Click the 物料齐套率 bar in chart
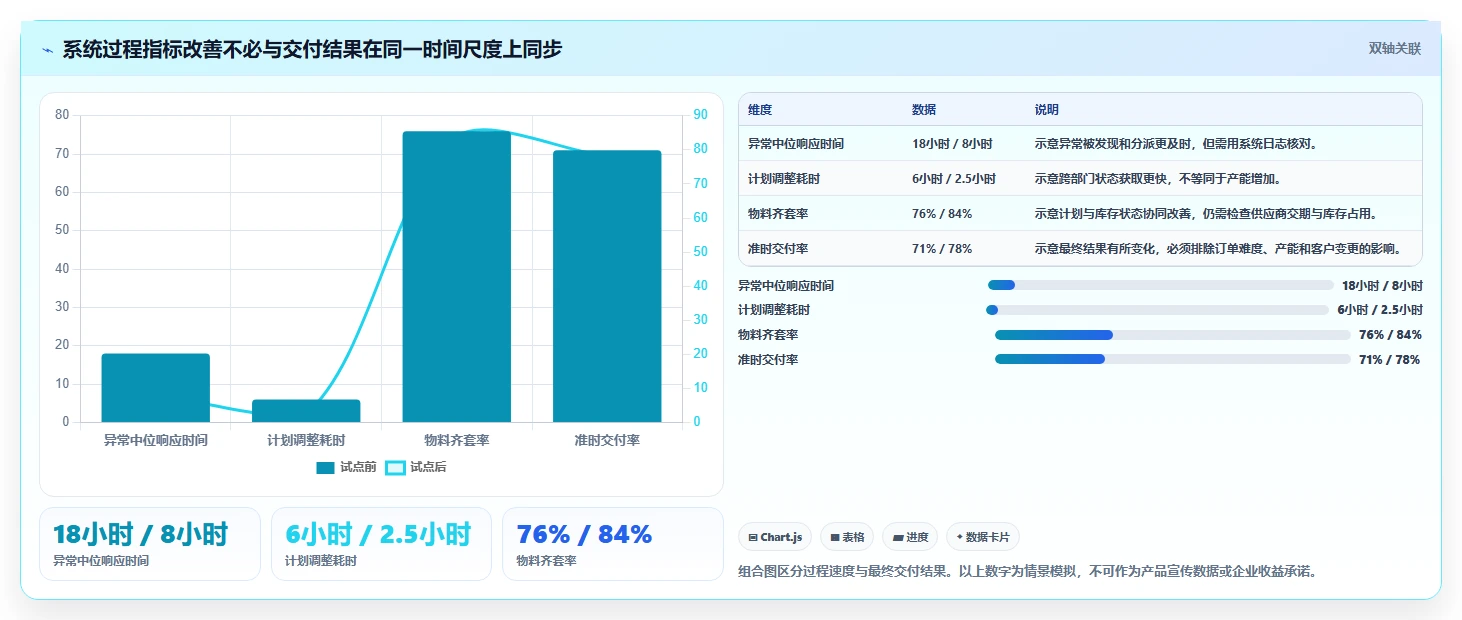This screenshot has height=620, width=1462. 456,277
